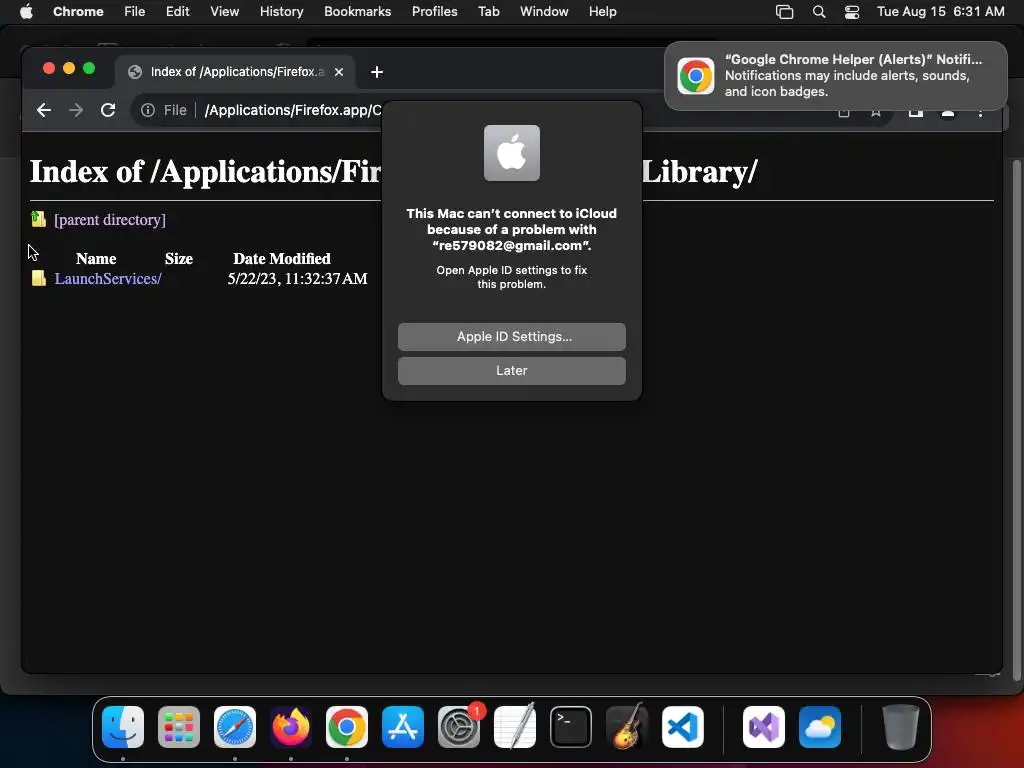Click the Apple logo in the menu bar

(26, 11)
